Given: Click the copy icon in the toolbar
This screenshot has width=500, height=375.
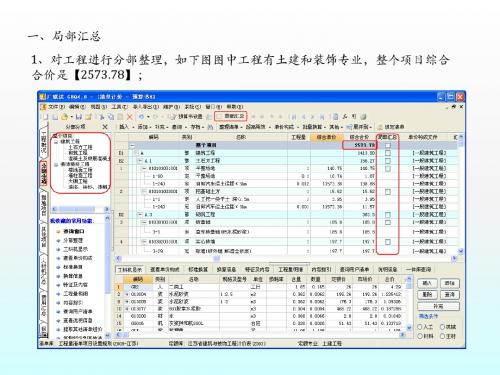Looking at the screenshot, I should coord(111,117).
